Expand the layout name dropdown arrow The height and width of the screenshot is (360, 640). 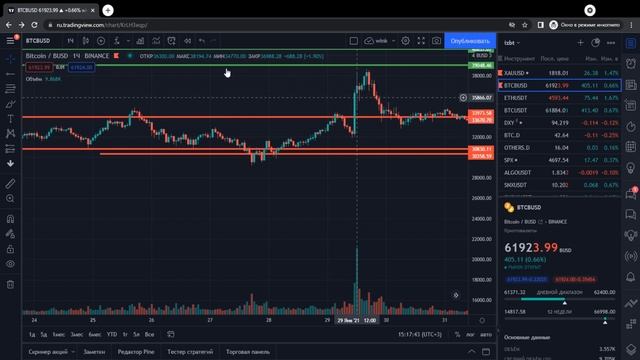coord(393,41)
